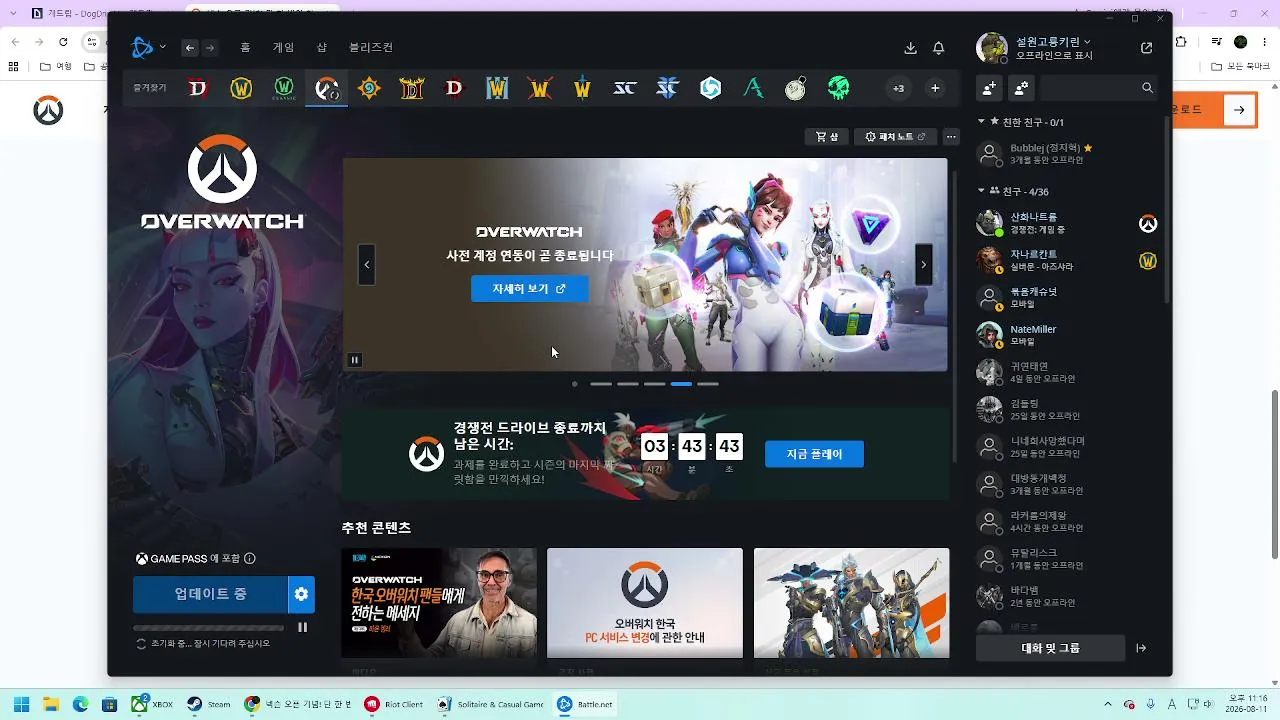Image resolution: width=1280 pixels, height=720 pixels.
Task: Select WoW Classic icon in favorites
Action: click(x=284, y=88)
